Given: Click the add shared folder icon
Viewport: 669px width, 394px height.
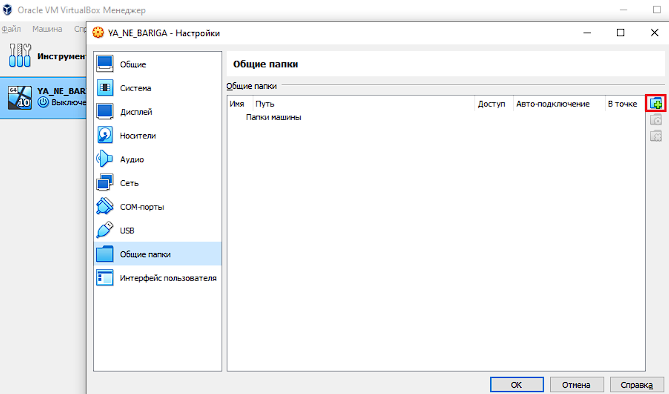Looking at the screenshot, I should pyautogui.click(x=656, y=103).
